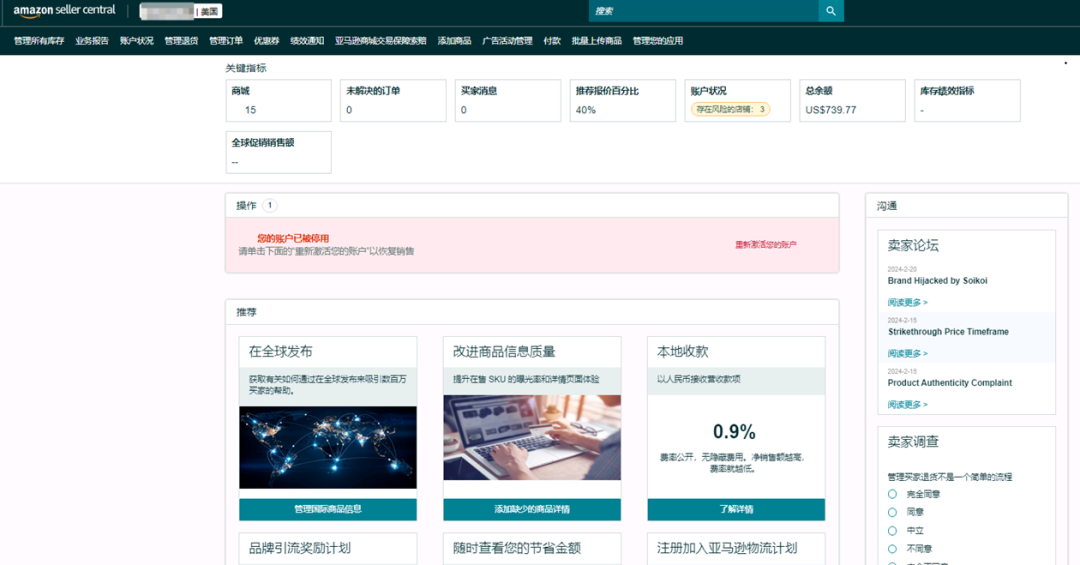
Task: Click the 存在风险的店铺: 3 badge
Action: [x=730, y=109]
